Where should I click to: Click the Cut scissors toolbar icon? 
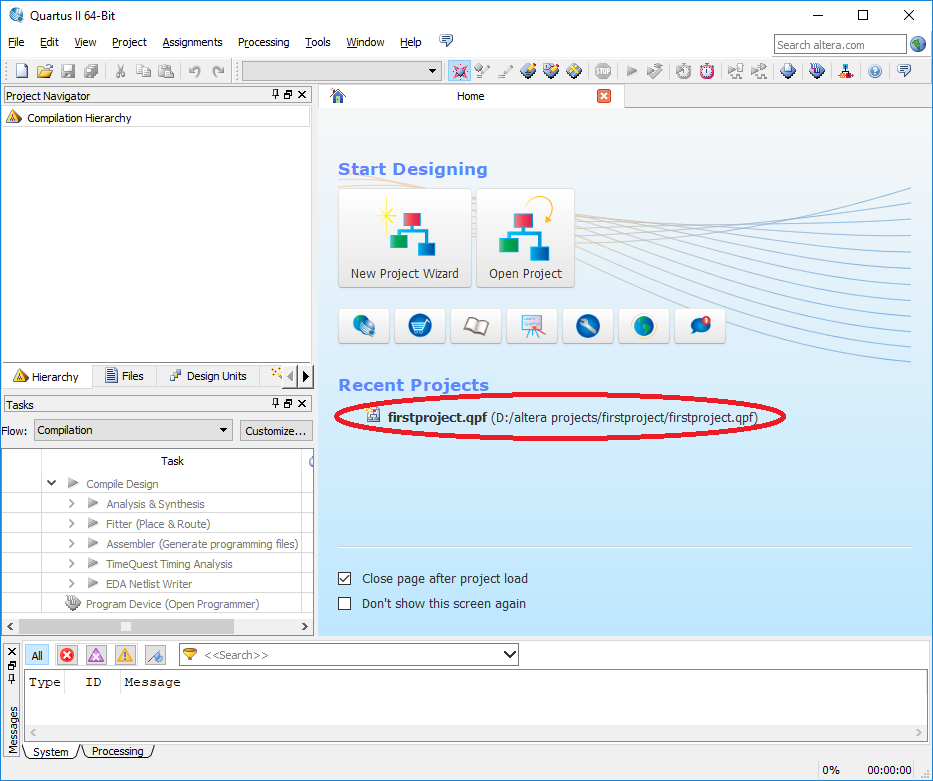pos(120,71)
